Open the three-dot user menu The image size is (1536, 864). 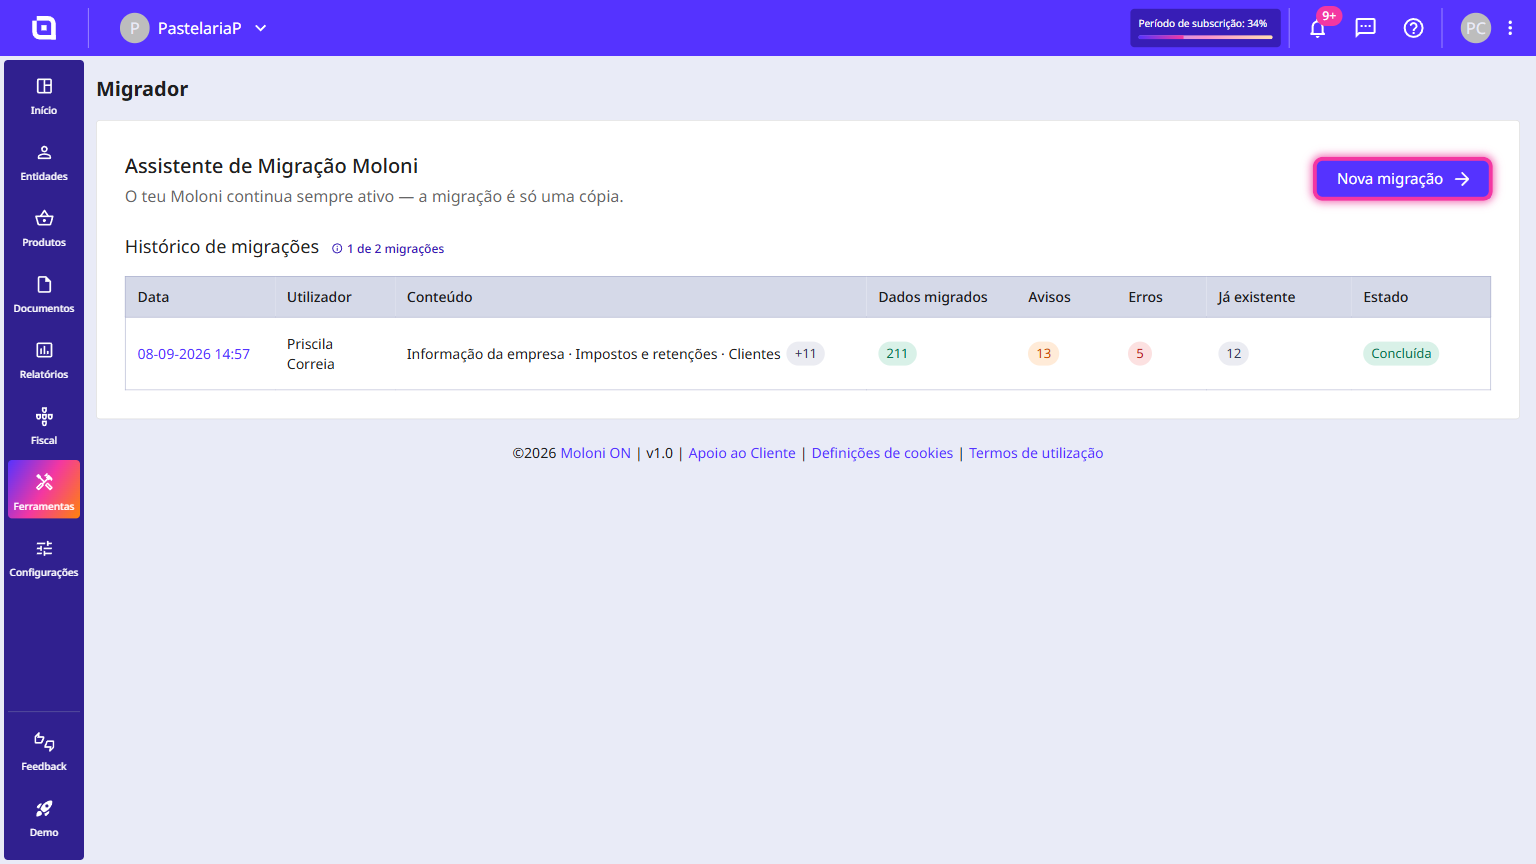pos(1510,28)
